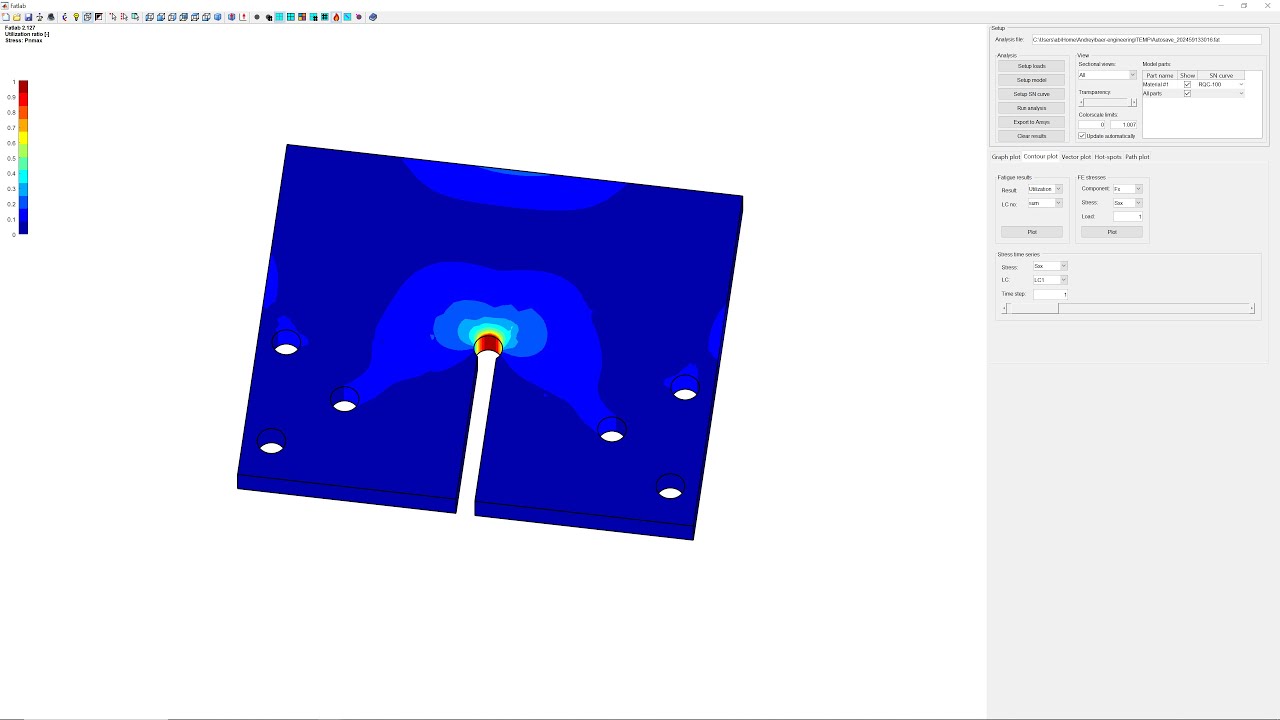The width and height of the screenshot is (1280, 720).
Task: Click Plot under Fatigue results
Action: tap(1032, 232)
